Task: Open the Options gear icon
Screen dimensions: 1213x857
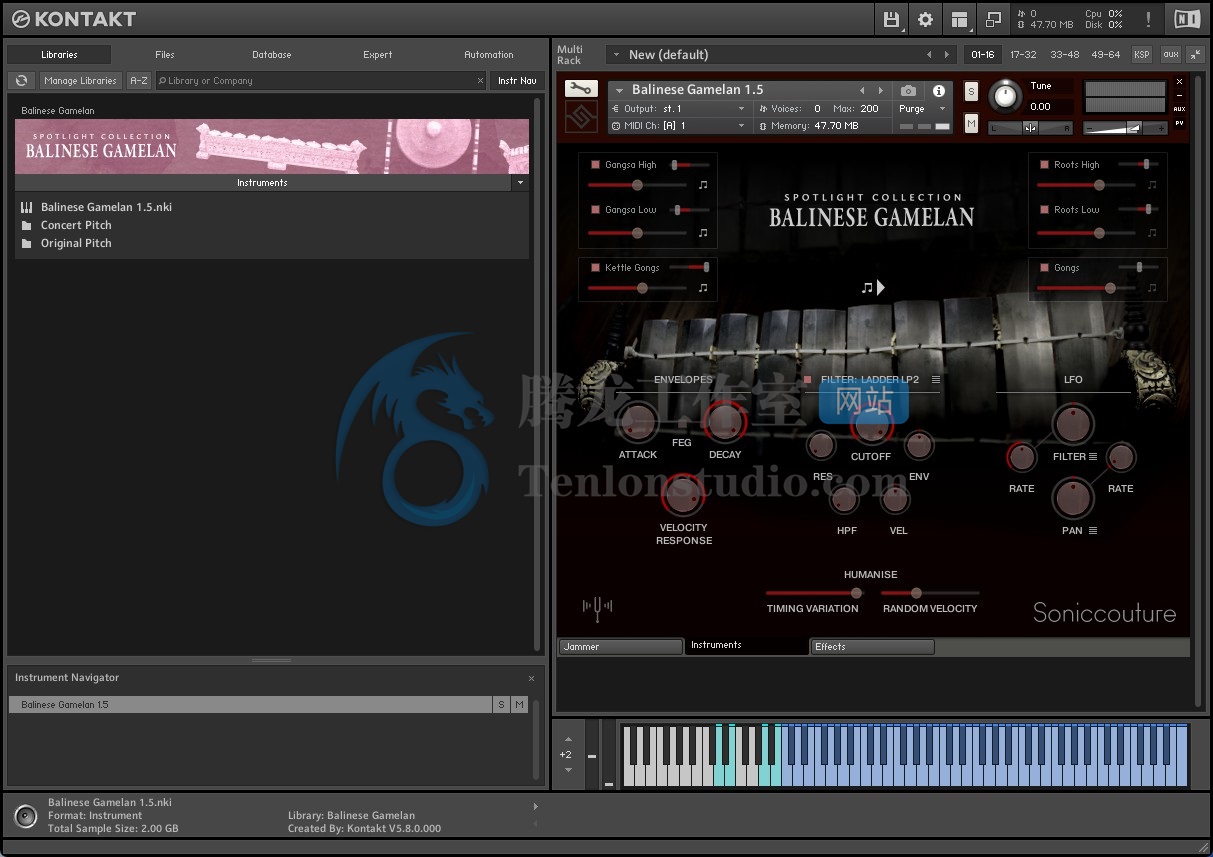Action: (925, 19)
